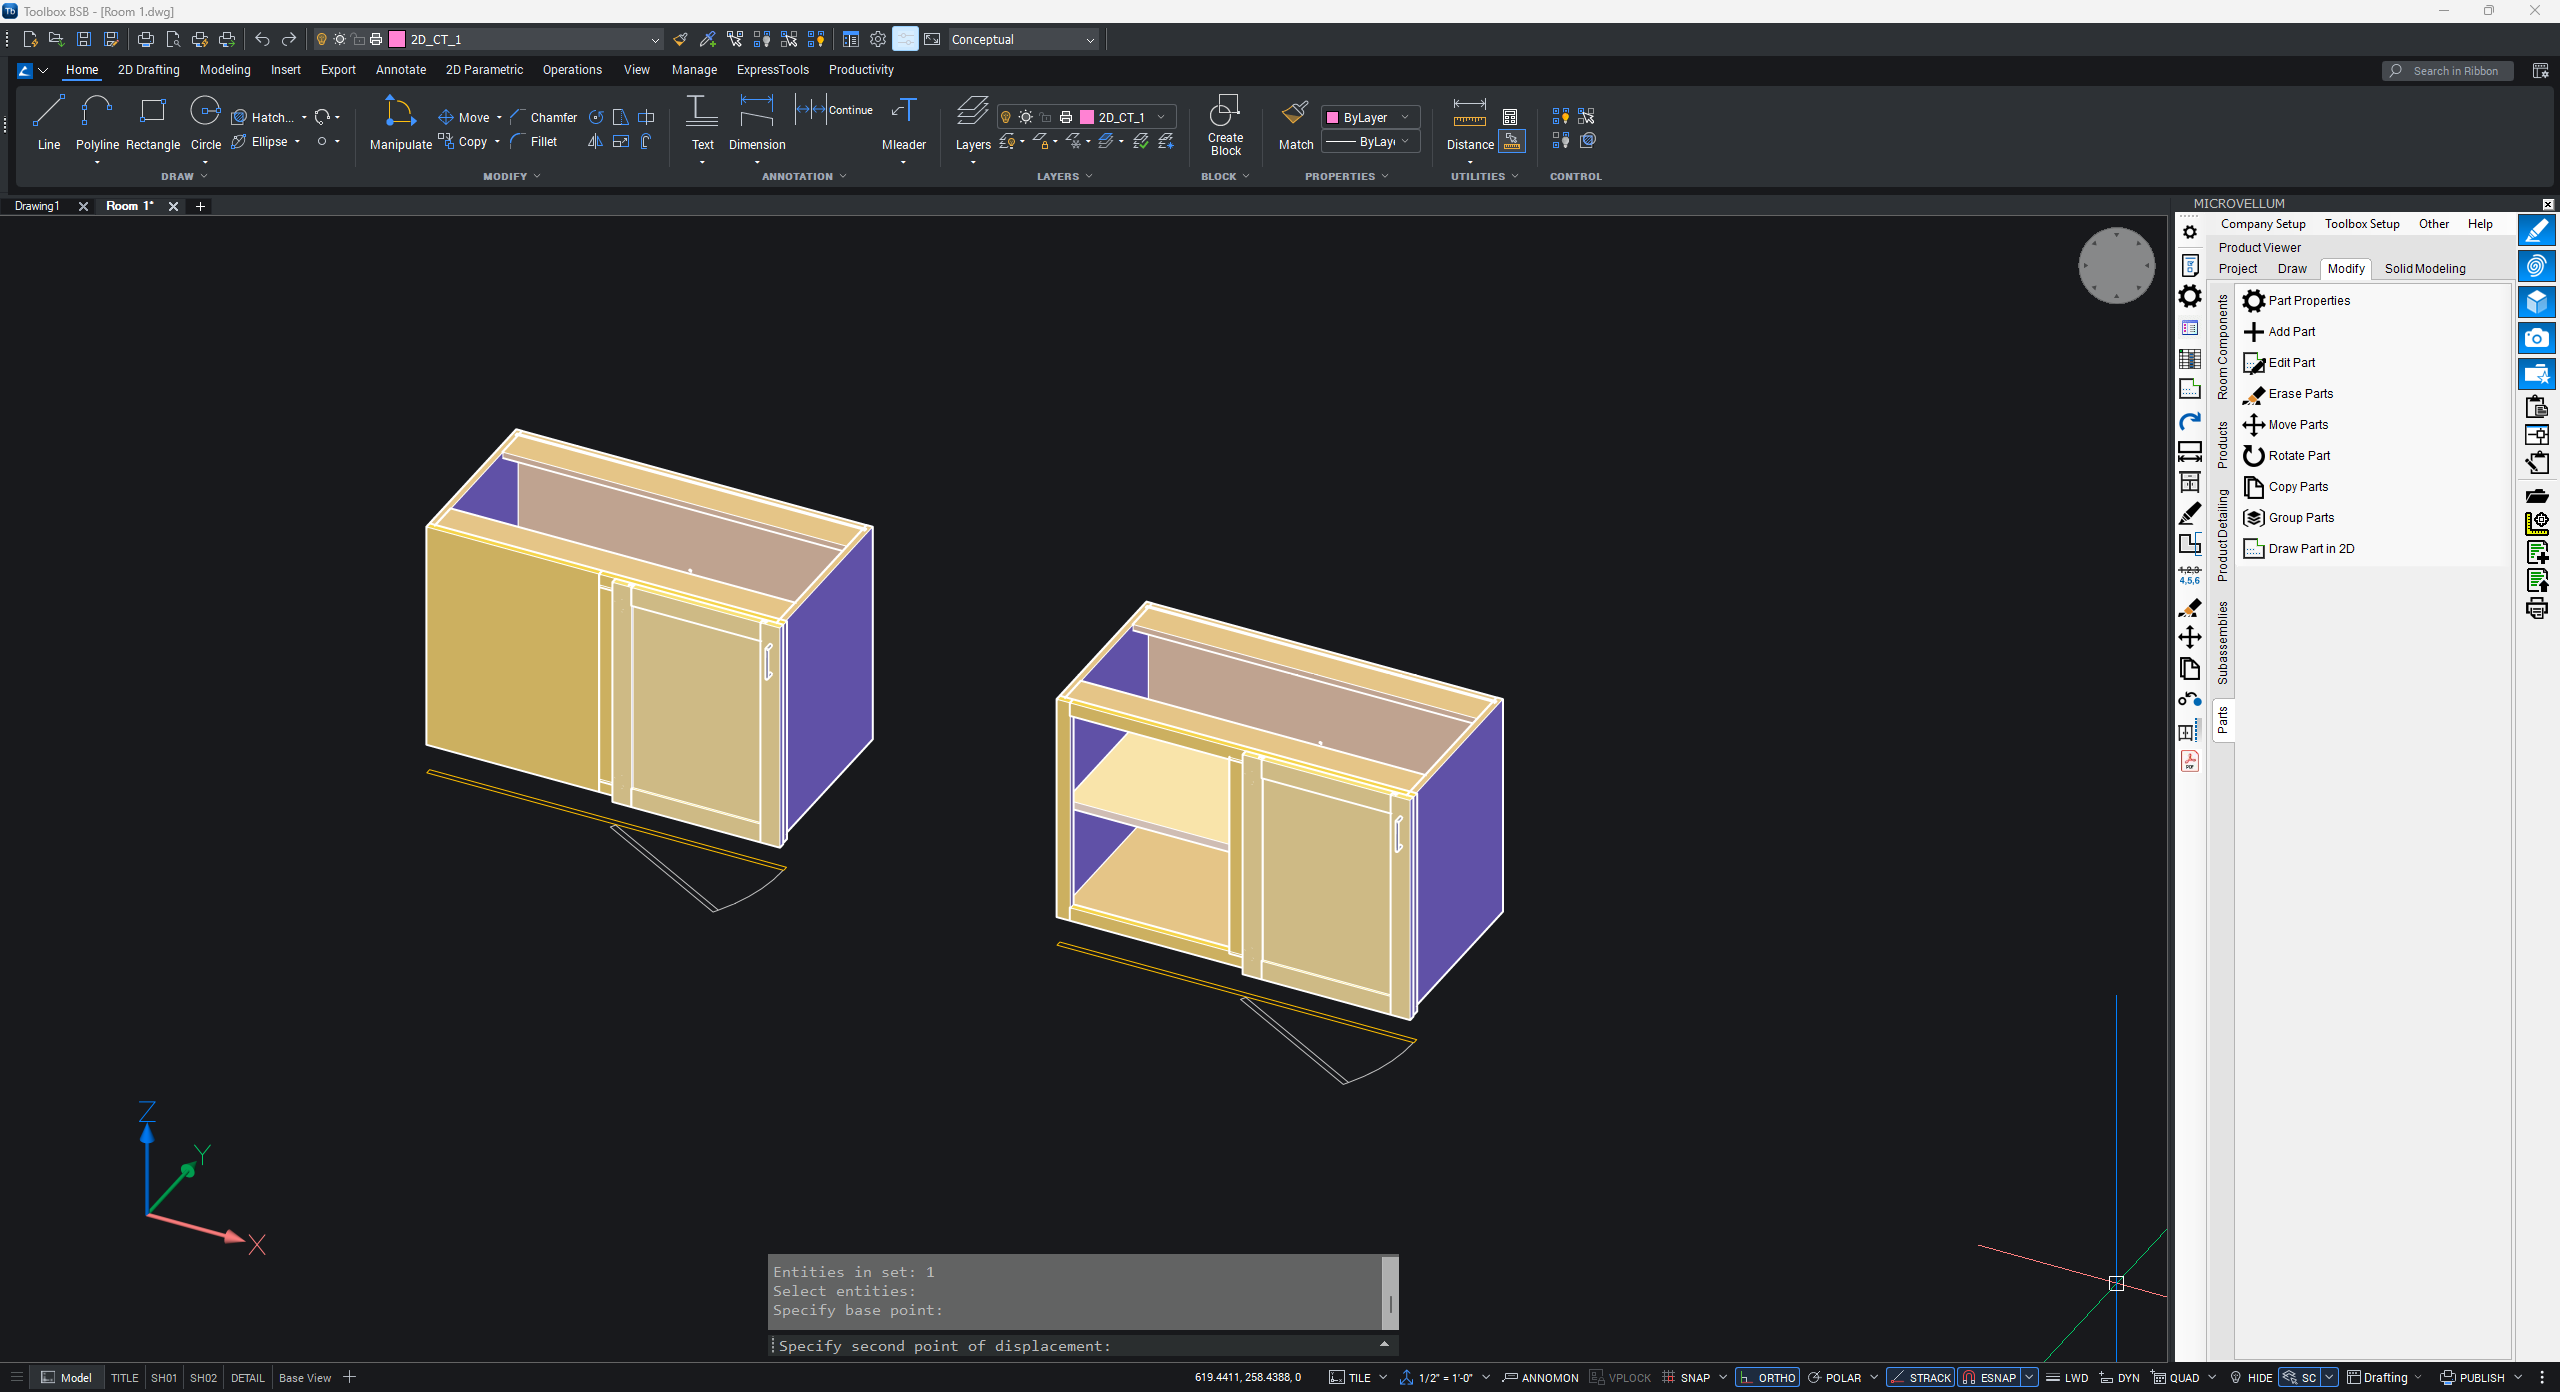Image resolution: width=2560 pixels, height=1392 pixels.
Task: Switch to the Solid Modeling tab
Action: click(2424, 269)
